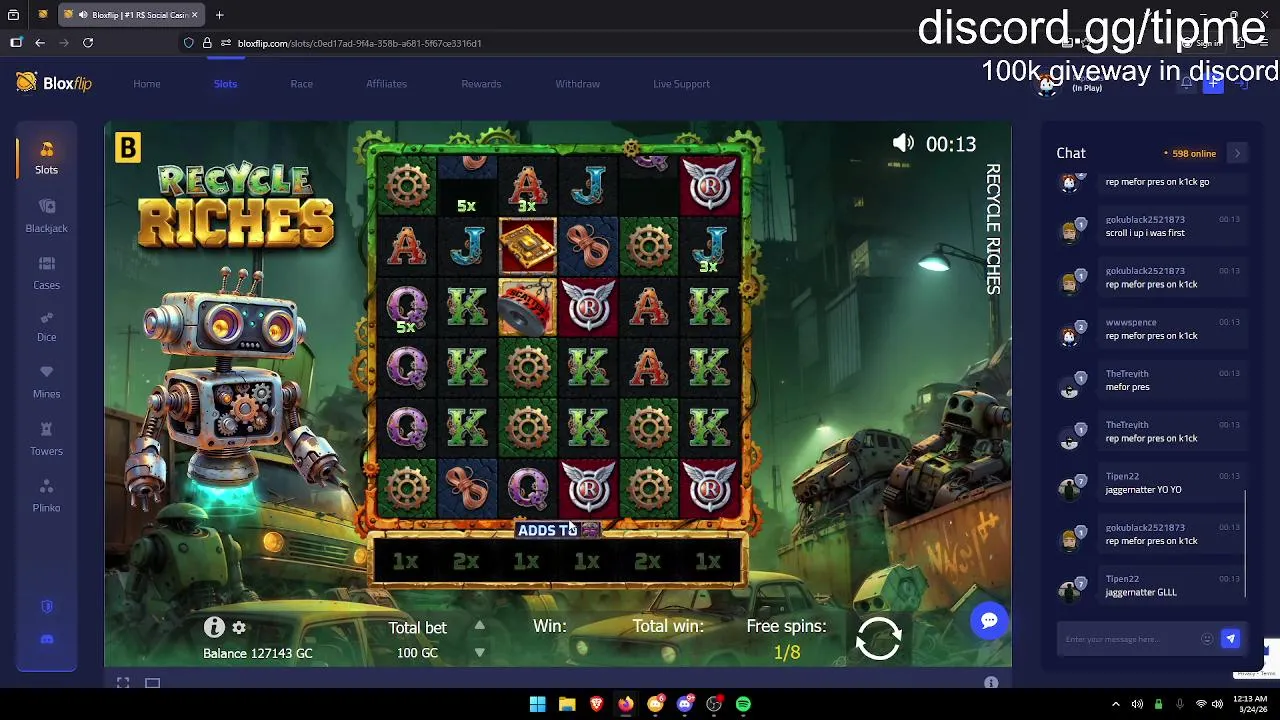1280x720 pixels.
Task: Open the Affiliates page
Action: click(386, 84)
